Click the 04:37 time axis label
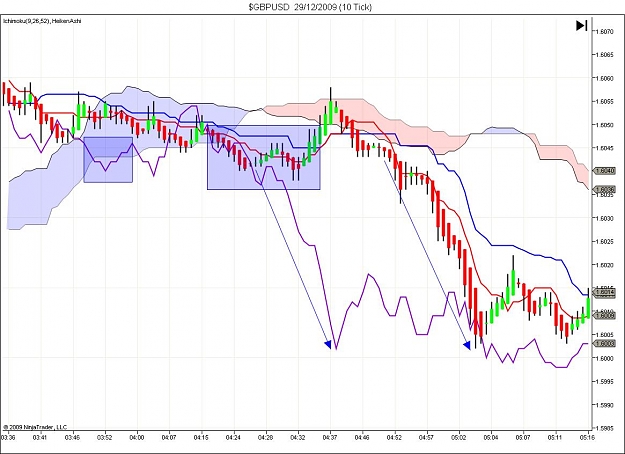Screen dimensions: 625x454 [330, 437]
